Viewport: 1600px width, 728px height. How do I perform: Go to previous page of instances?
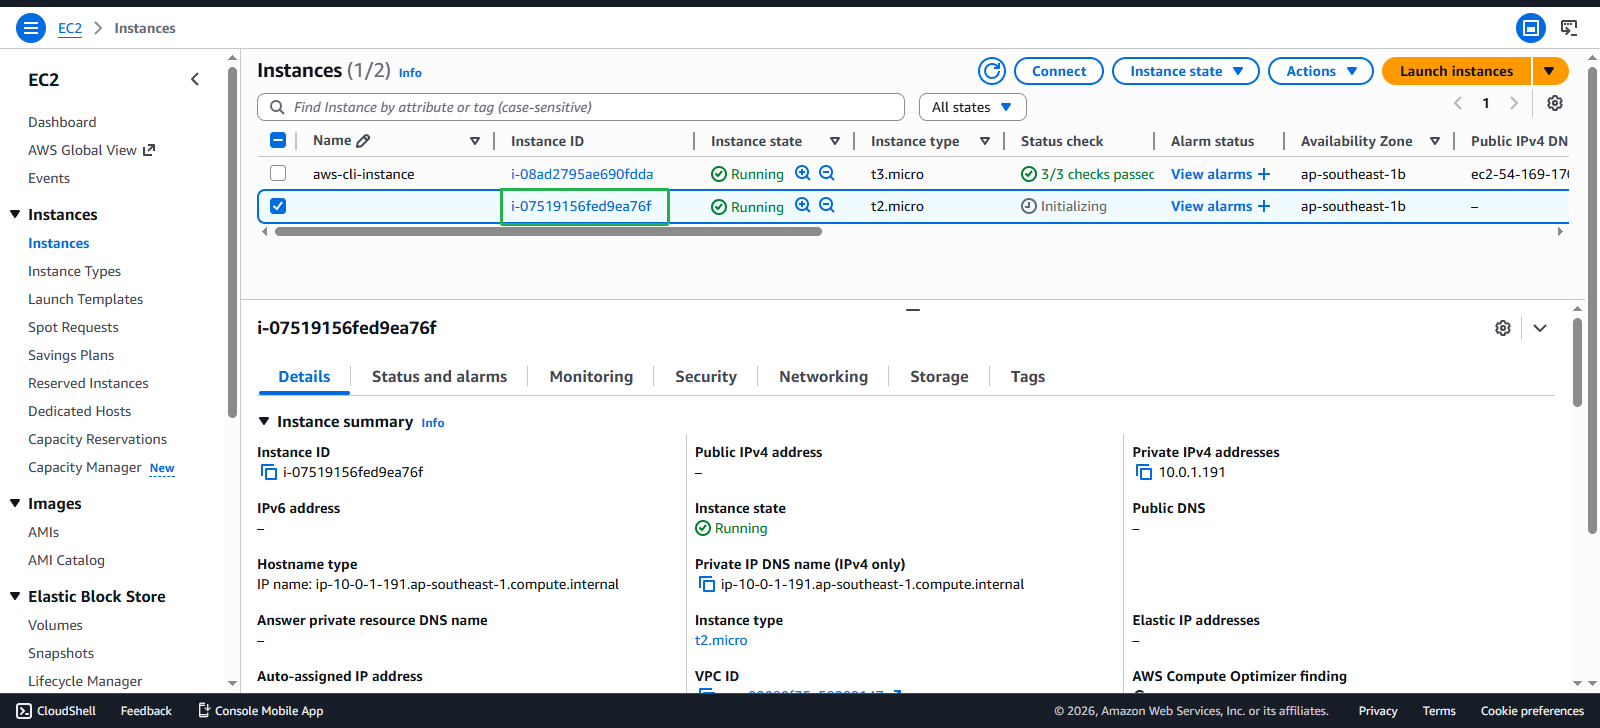coord(1458,103)
